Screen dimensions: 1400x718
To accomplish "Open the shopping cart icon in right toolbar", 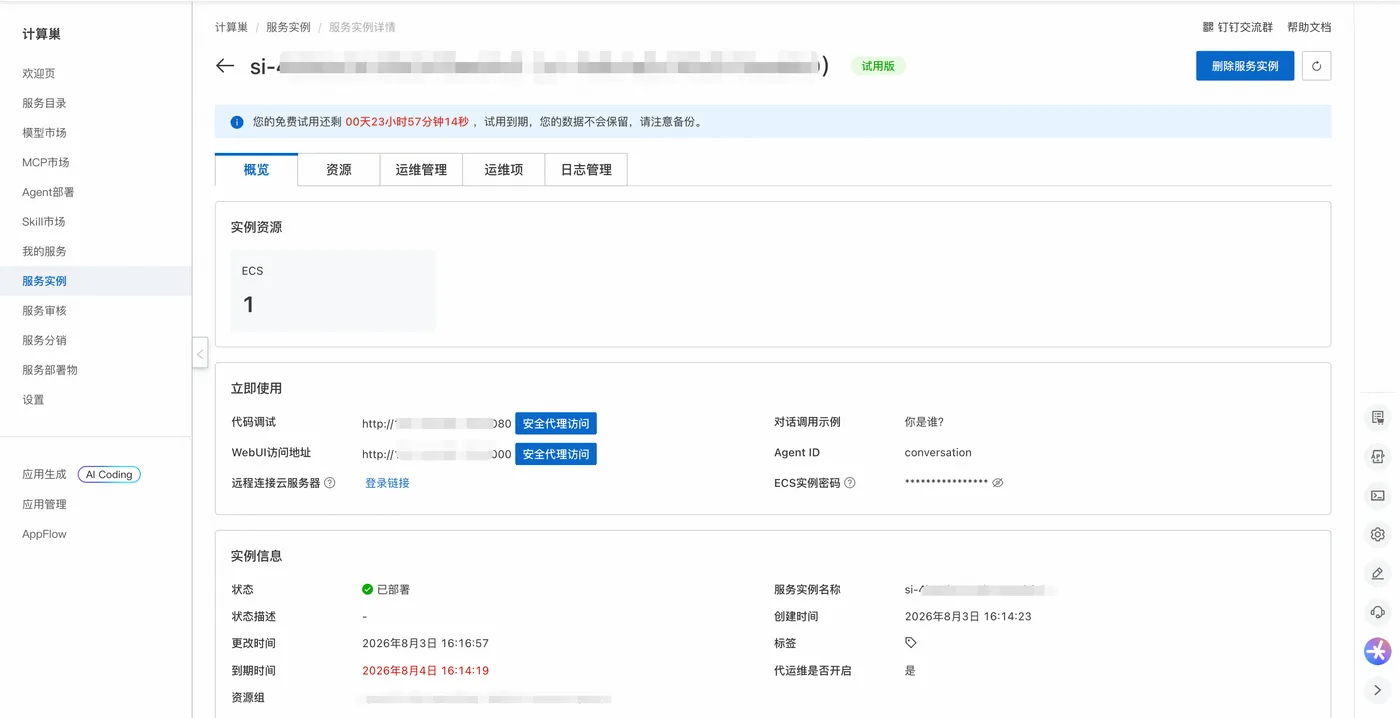I will (1378, 417).
